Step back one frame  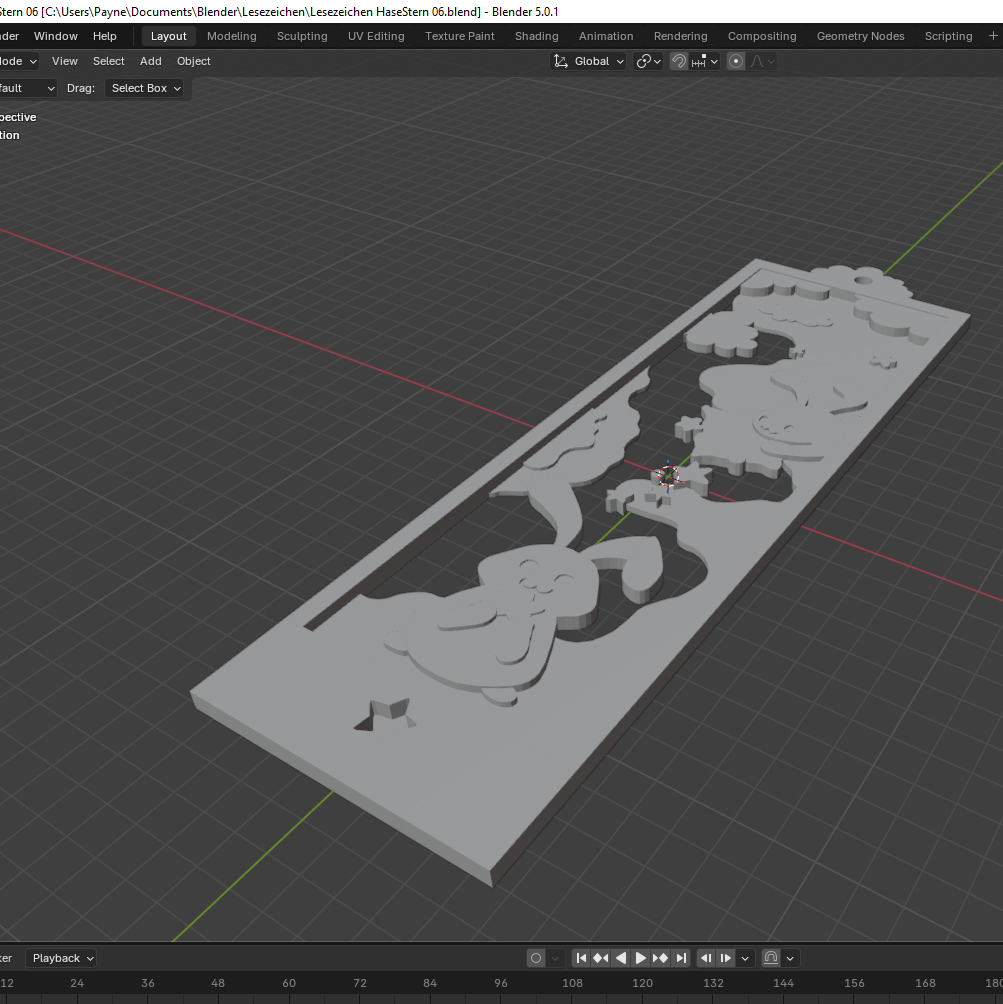click(707, 958)
